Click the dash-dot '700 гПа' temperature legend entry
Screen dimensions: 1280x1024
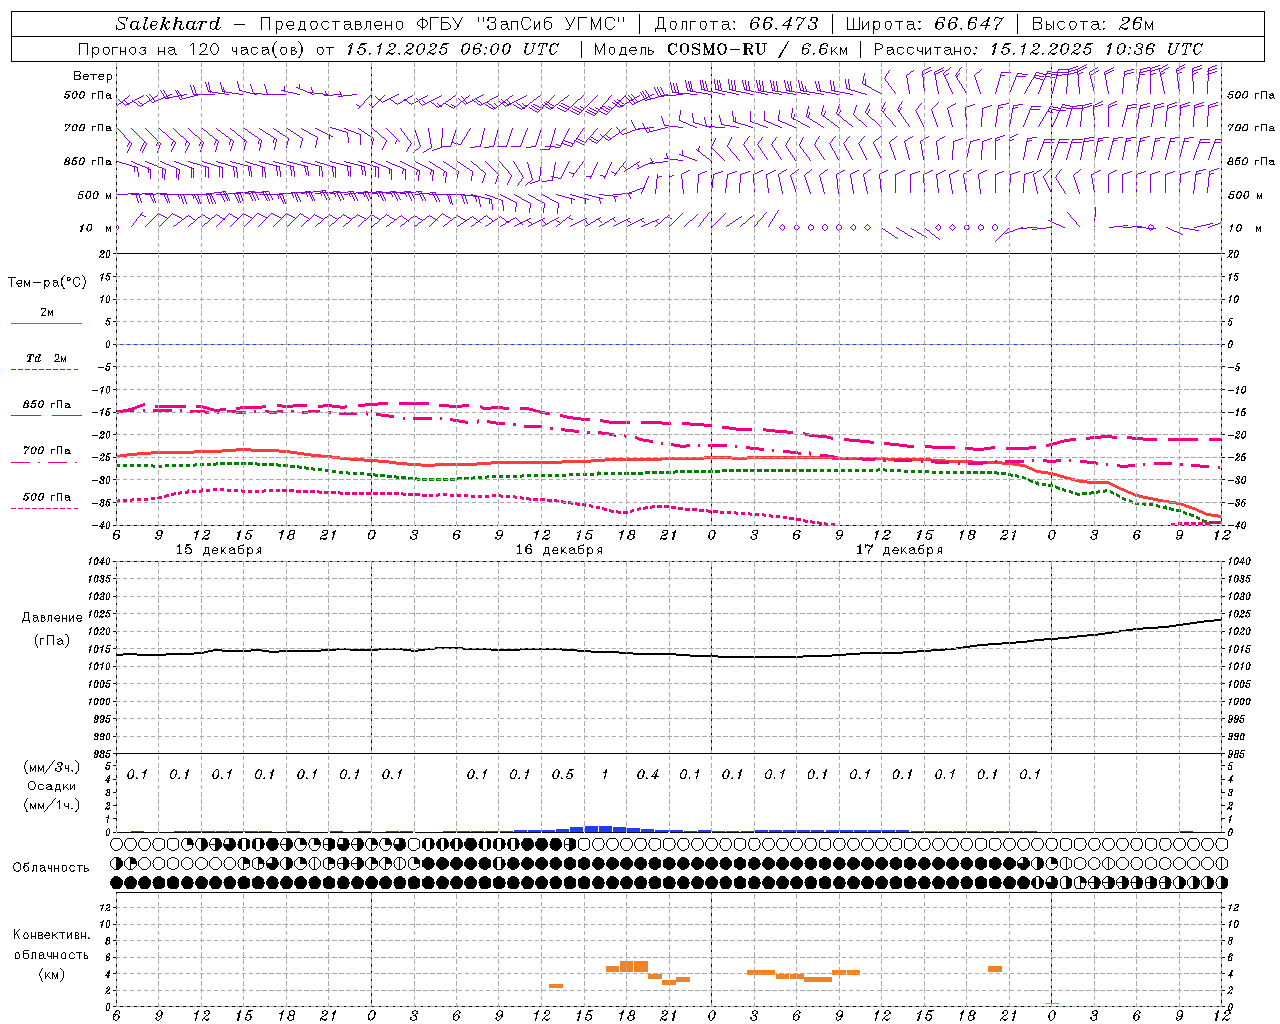tap(47, 455)
